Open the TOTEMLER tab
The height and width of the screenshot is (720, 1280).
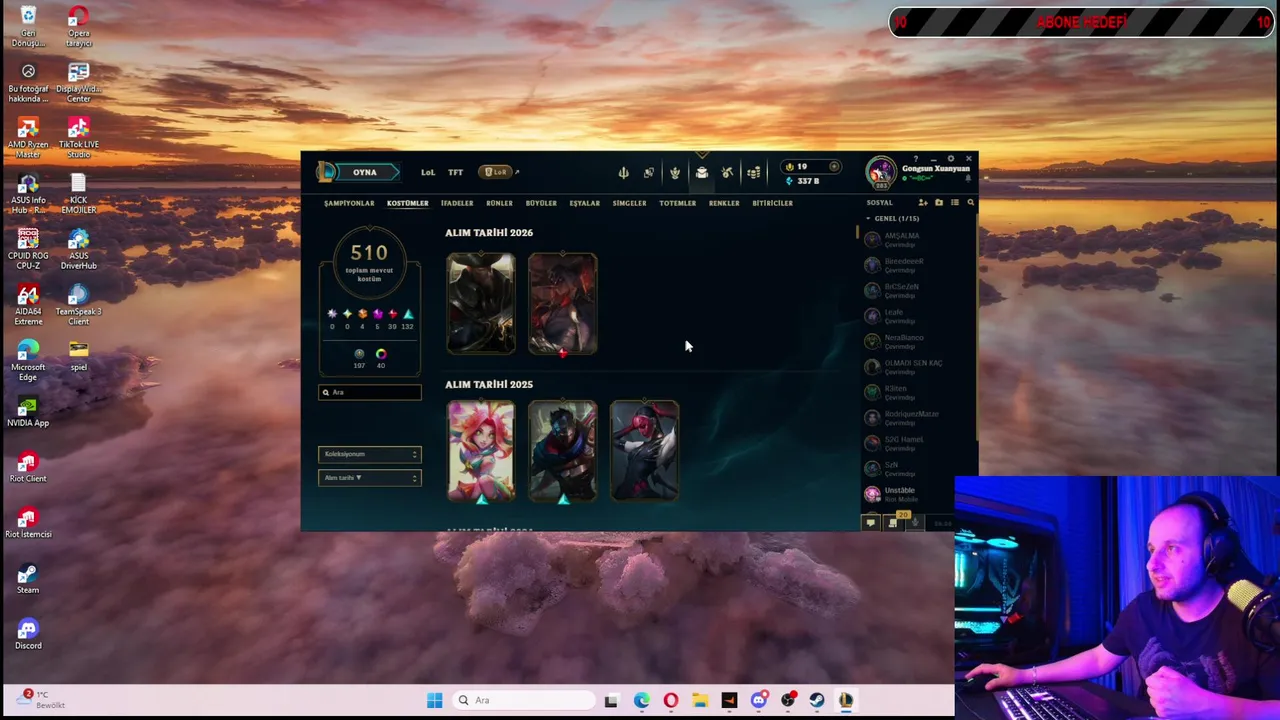677,203
